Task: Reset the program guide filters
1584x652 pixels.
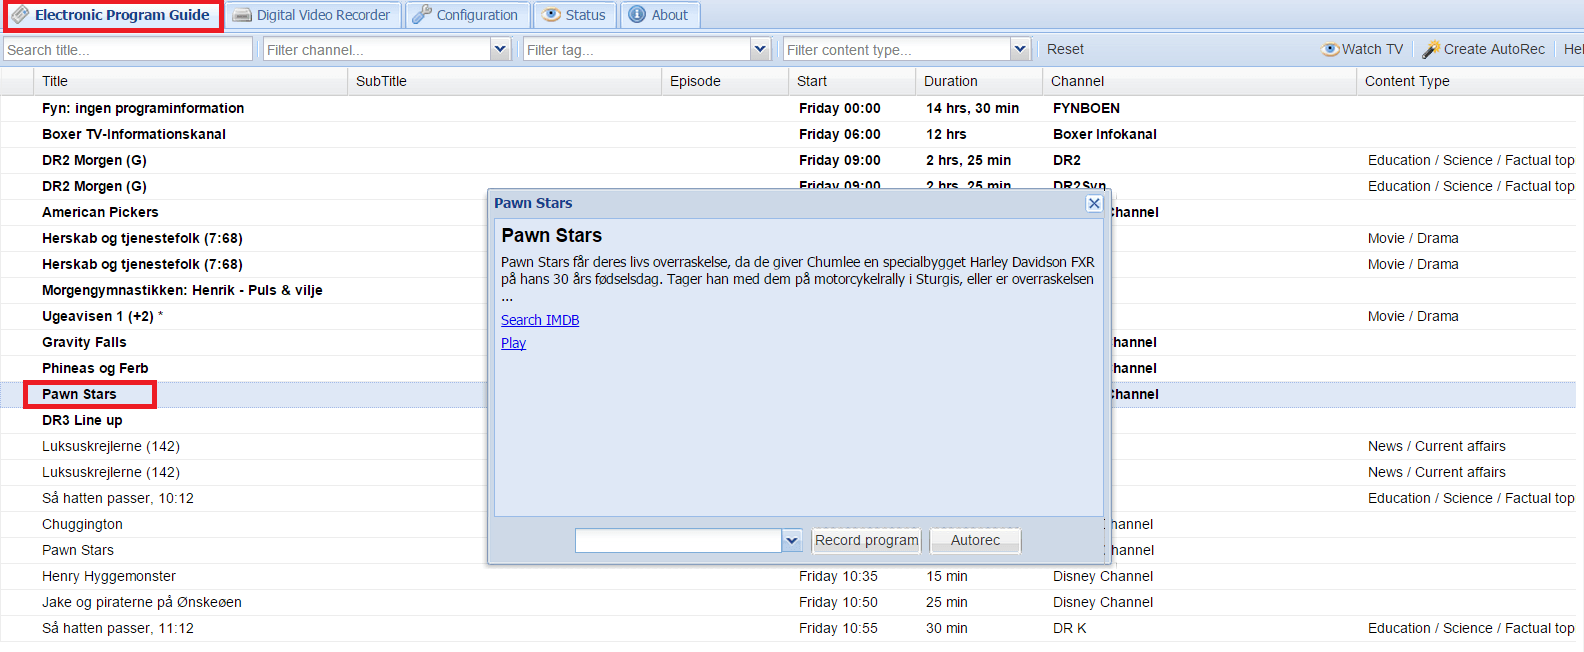Action: pos(1065,49)
